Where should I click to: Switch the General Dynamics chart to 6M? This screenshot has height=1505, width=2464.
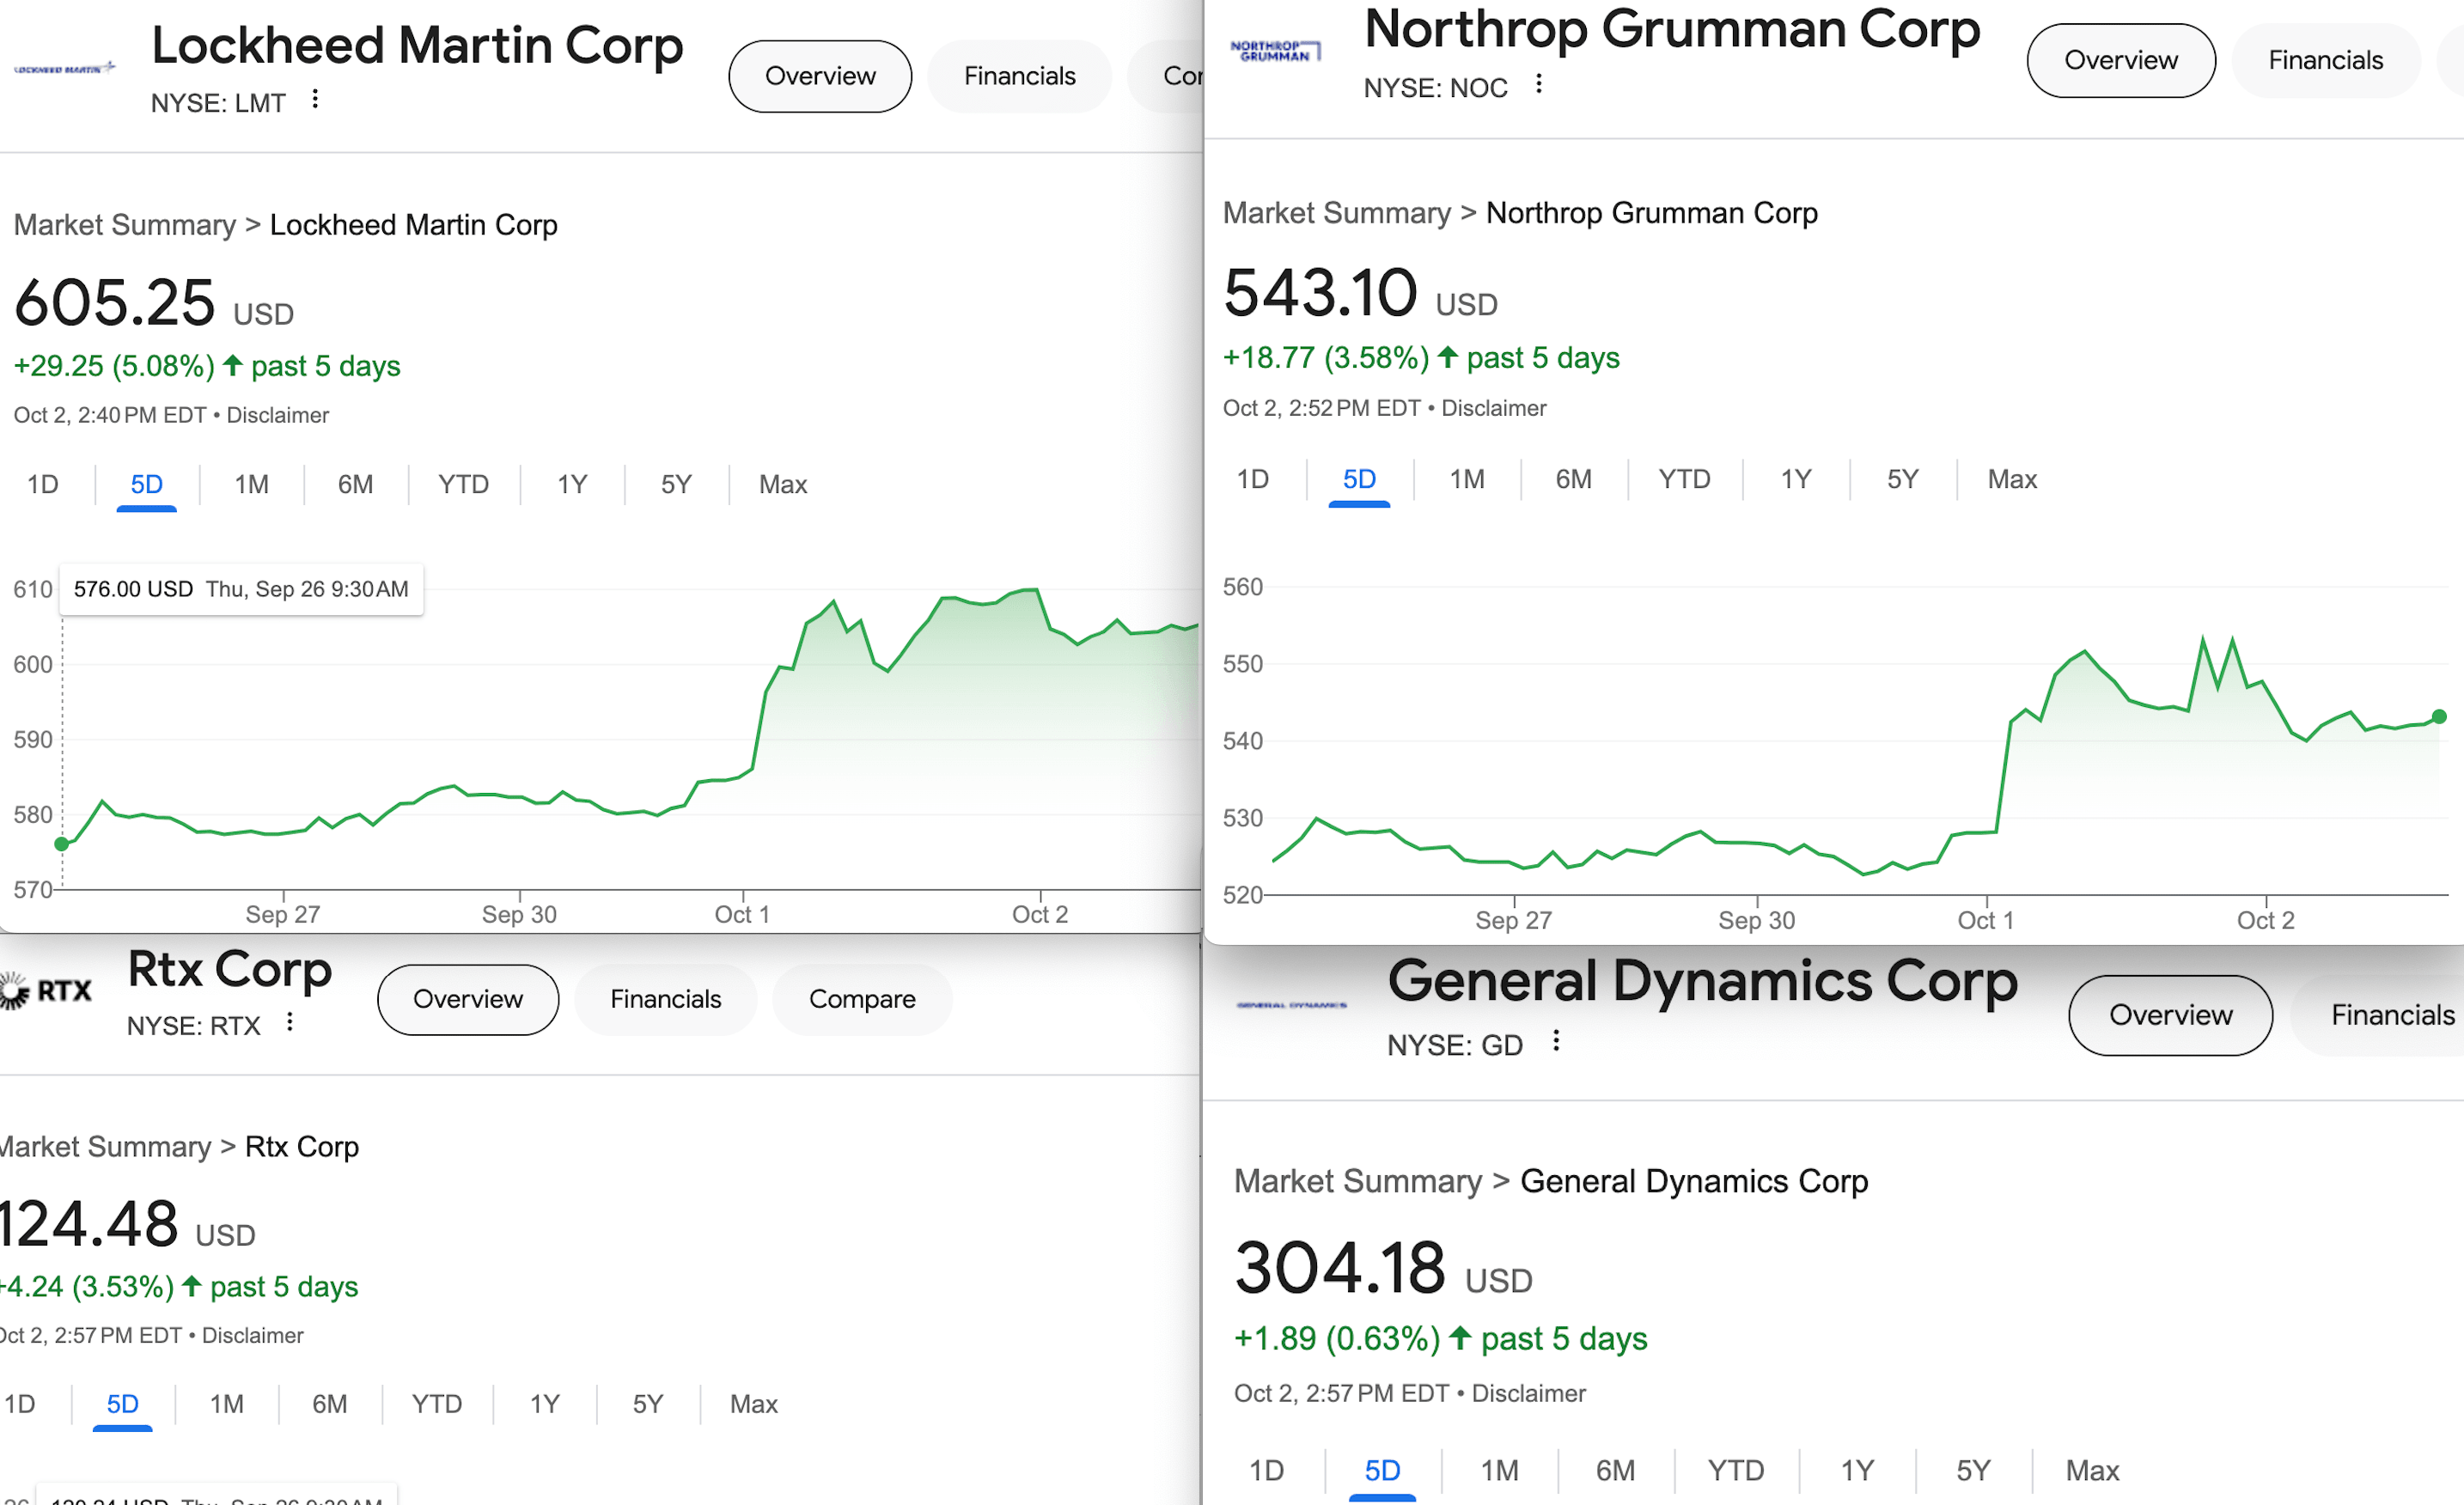tap(1615, 1471)
